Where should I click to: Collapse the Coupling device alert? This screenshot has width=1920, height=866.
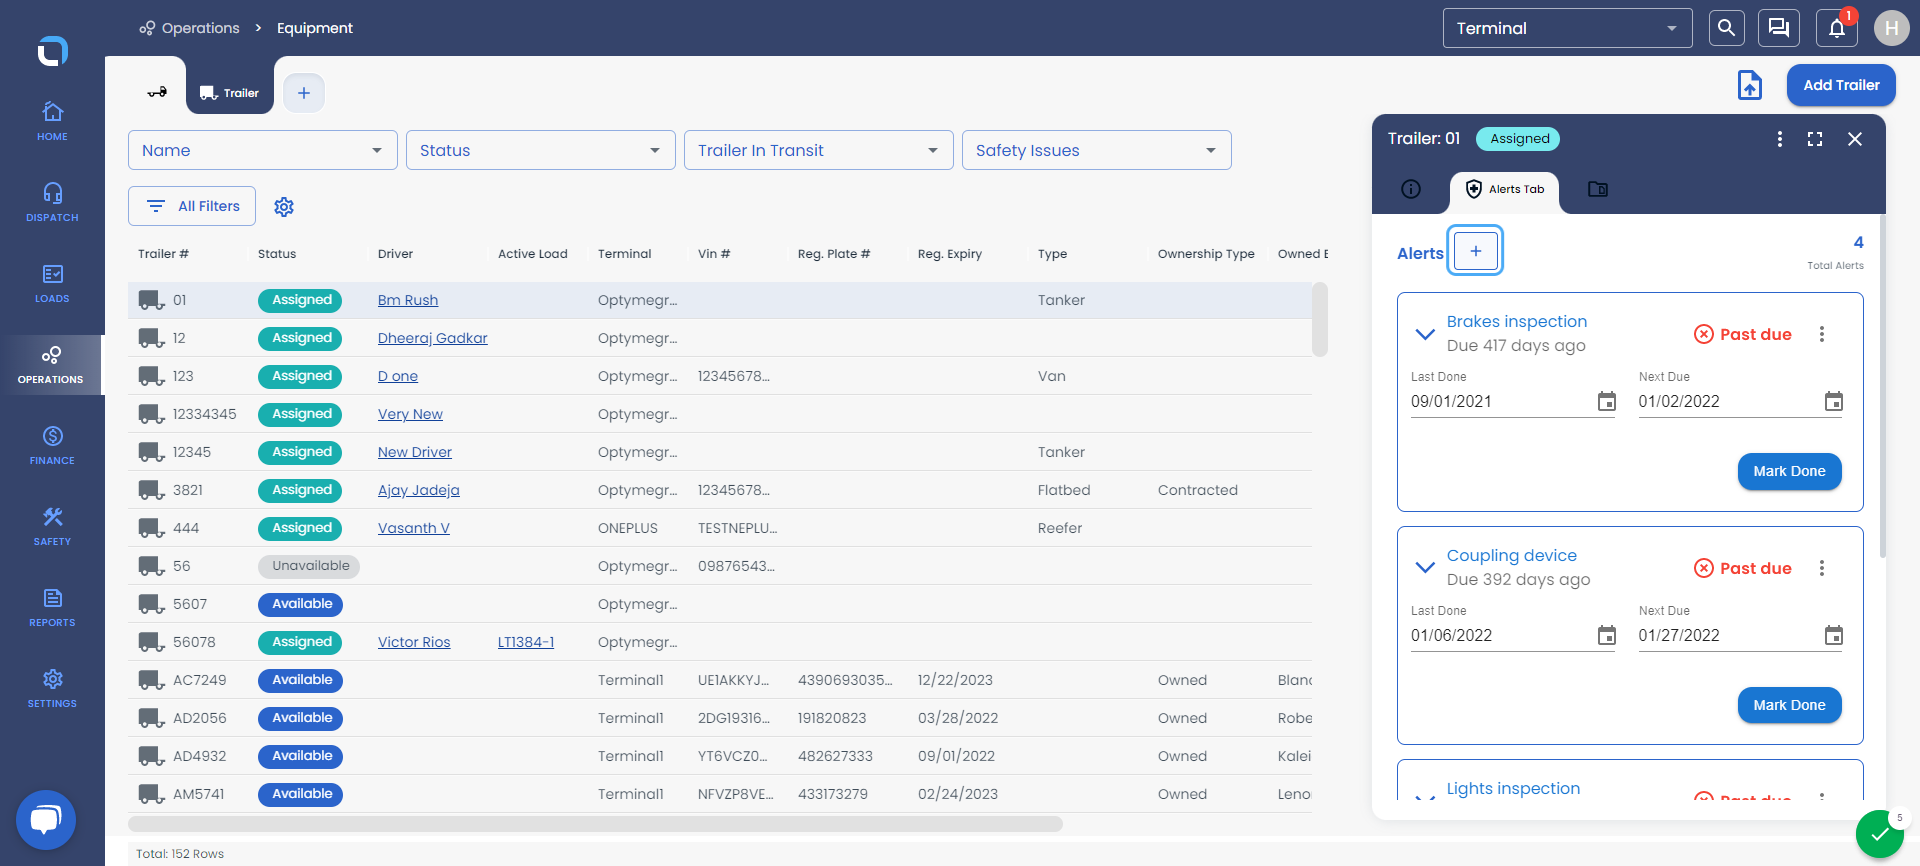1425,568
